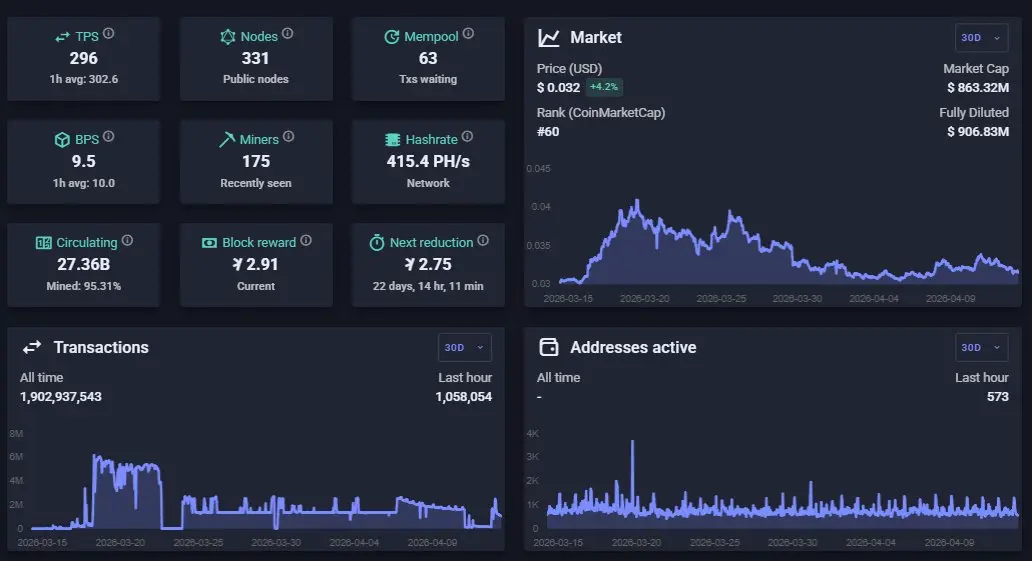Open the Mempool info tooltip icon
1032x561 pixels.
(x=468, y=33)
